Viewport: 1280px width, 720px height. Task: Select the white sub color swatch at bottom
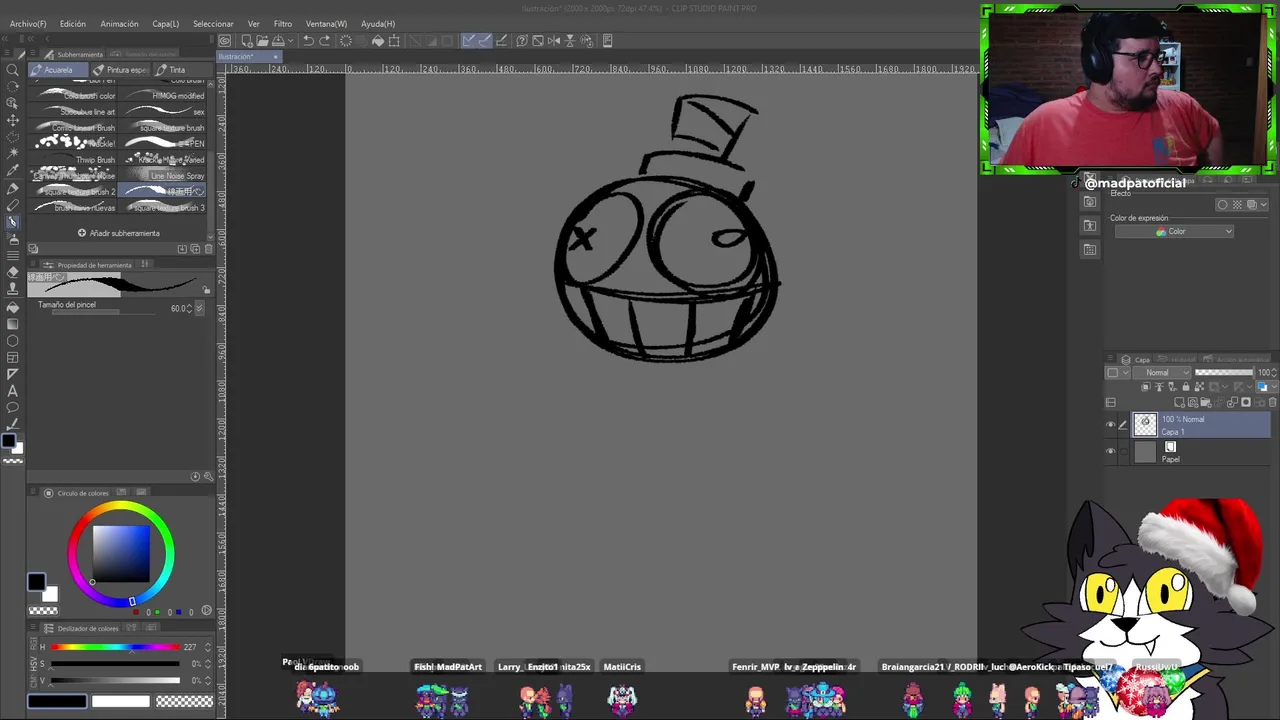(x=120, y=702)
